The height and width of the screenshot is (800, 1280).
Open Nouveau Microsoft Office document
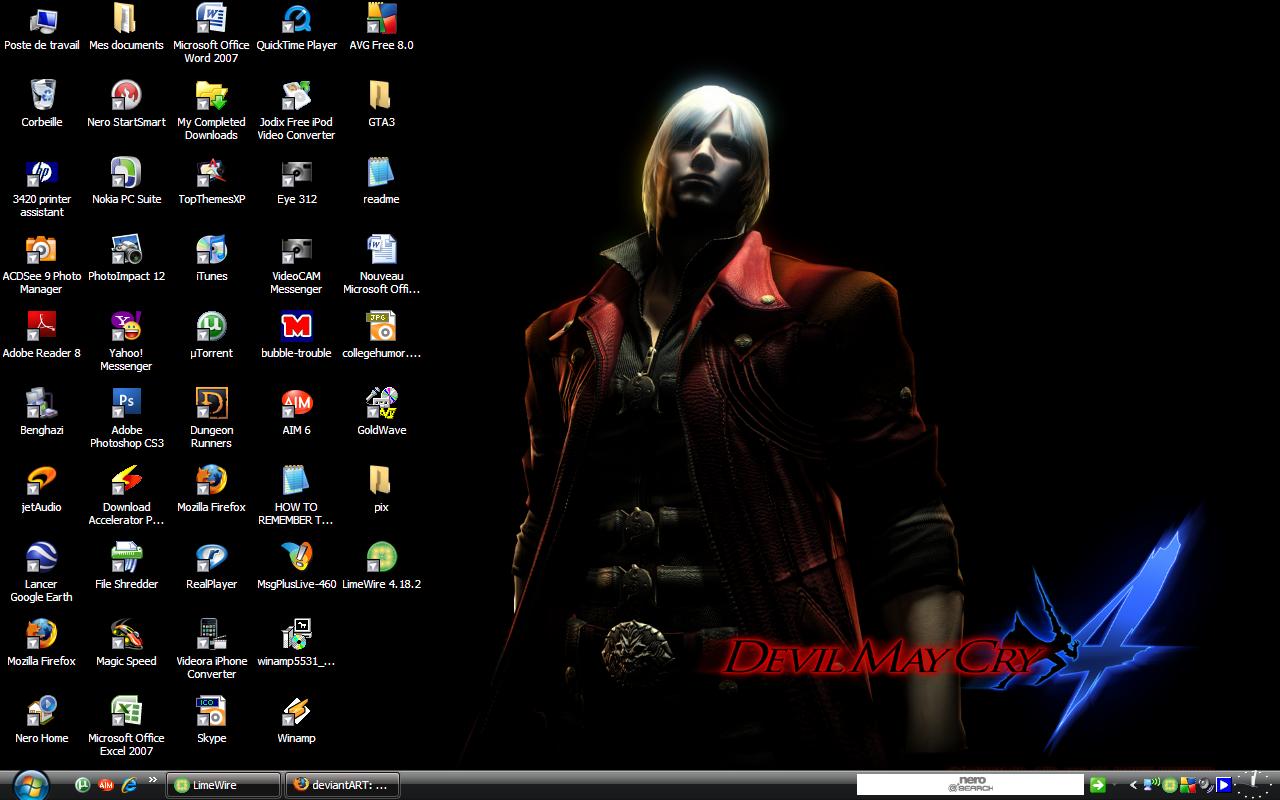point(381,265)
